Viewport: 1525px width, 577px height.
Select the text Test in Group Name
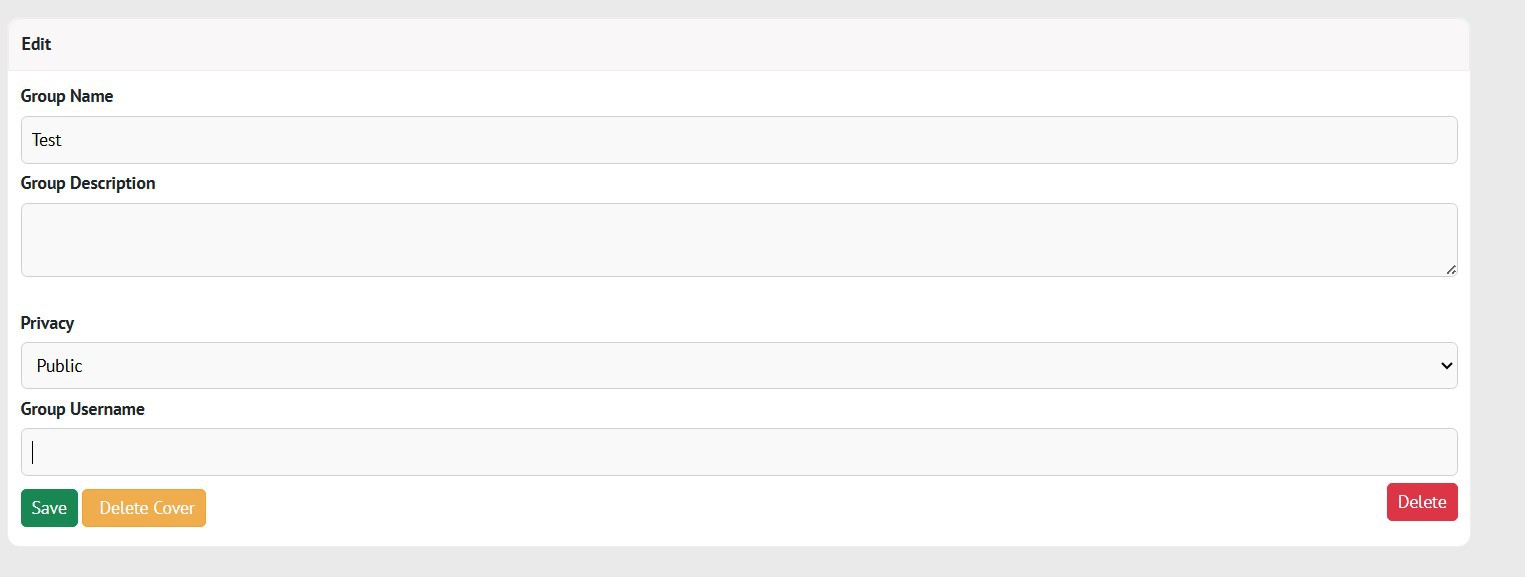click(x=46, y=139)
